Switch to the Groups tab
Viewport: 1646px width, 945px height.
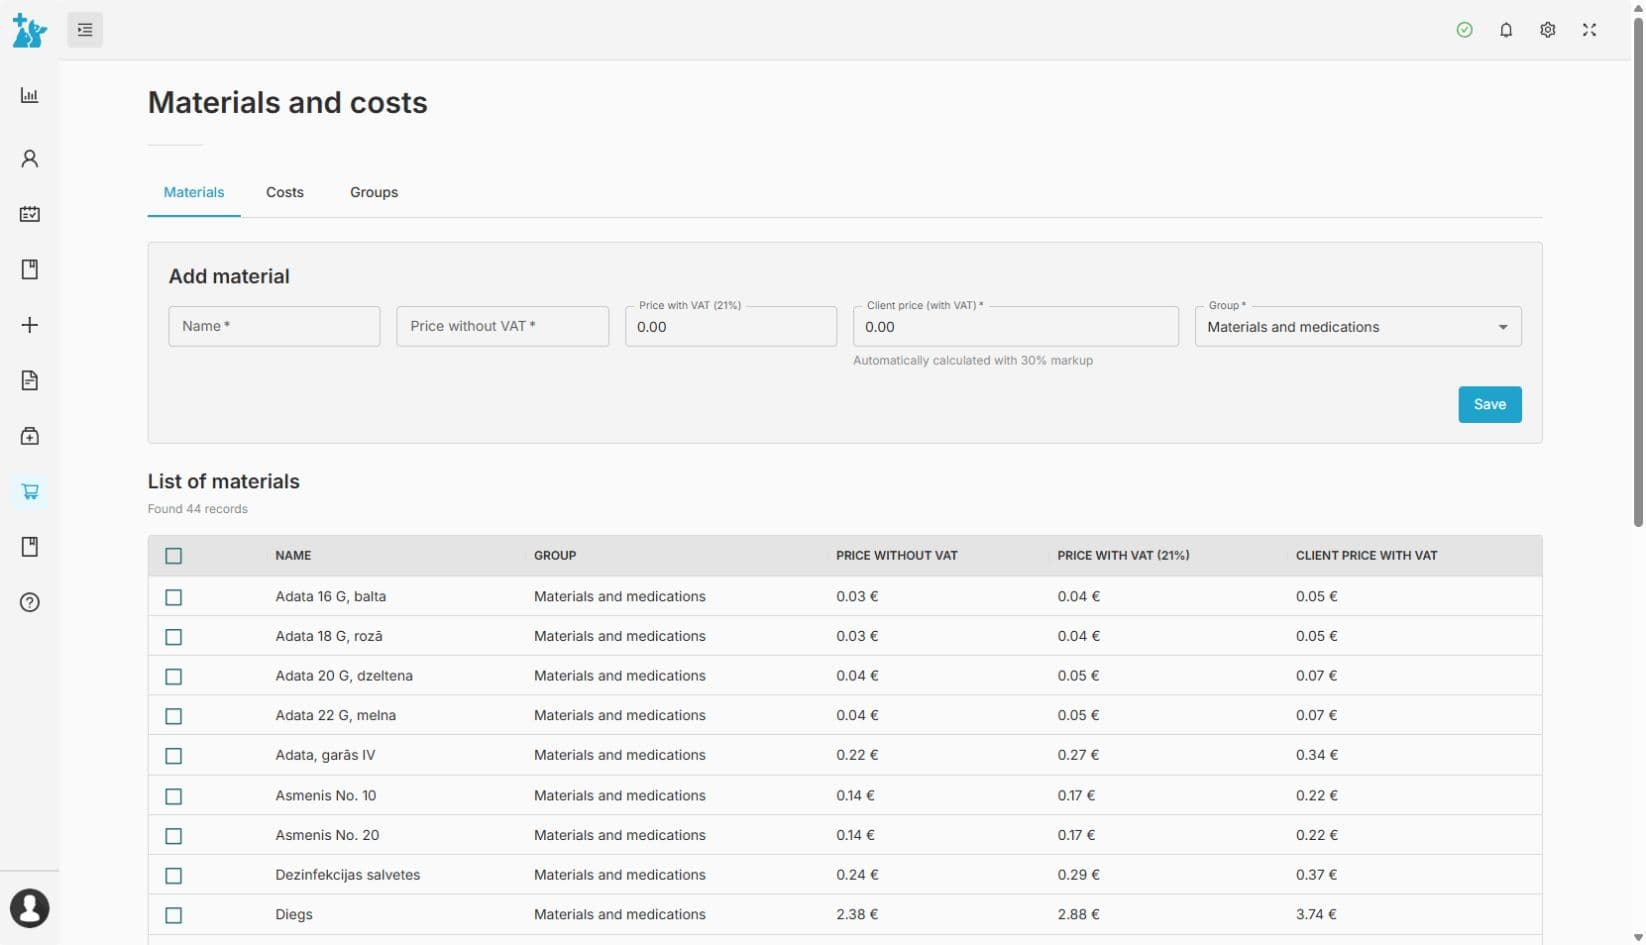click(x=374, y=192)
